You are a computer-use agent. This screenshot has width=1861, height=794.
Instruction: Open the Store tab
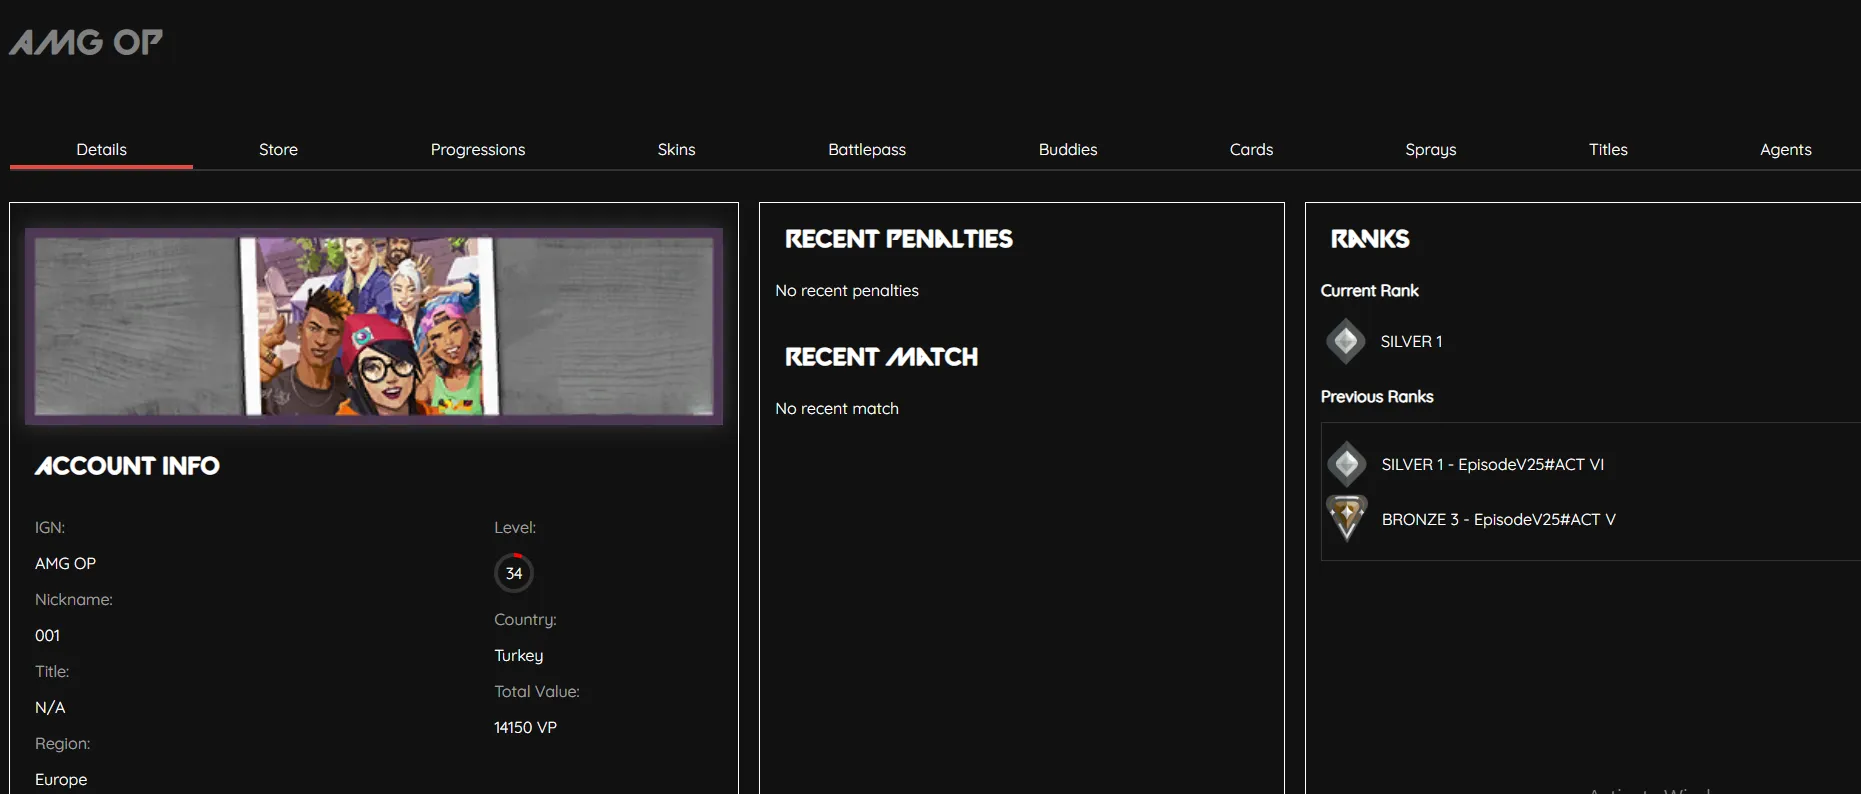pyautogui.click(x=278, y=149)
